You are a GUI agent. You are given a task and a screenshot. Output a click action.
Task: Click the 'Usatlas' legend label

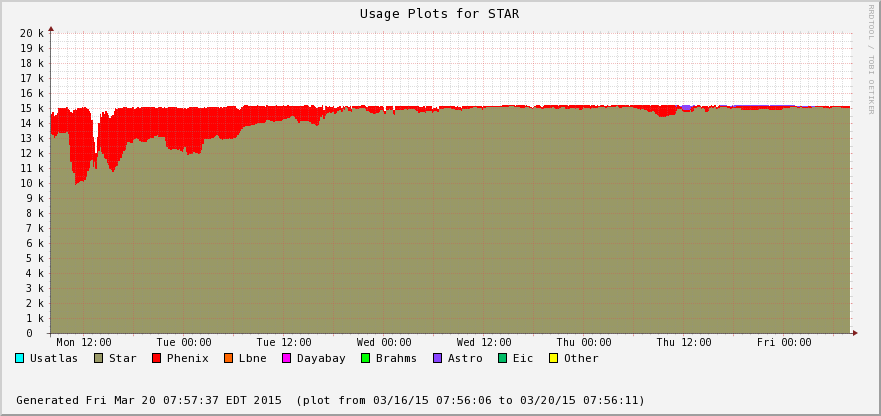[x=54, y=358]
